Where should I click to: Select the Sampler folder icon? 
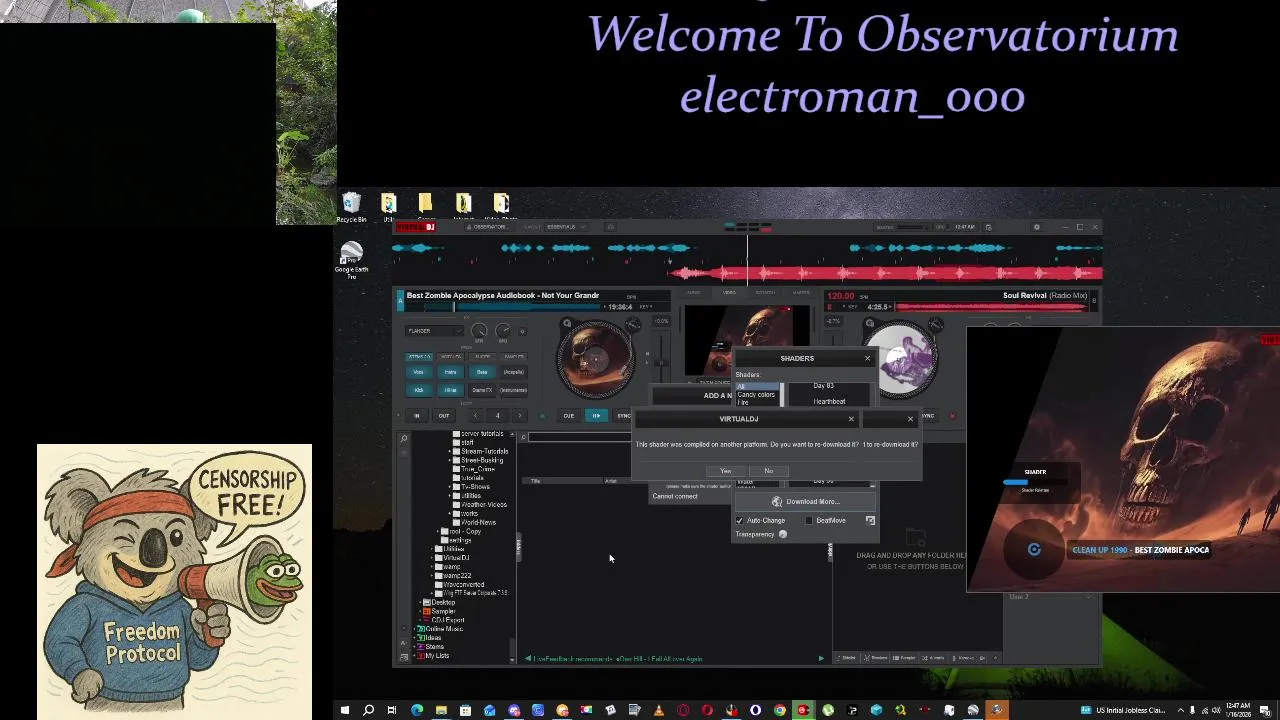(427, 611)
